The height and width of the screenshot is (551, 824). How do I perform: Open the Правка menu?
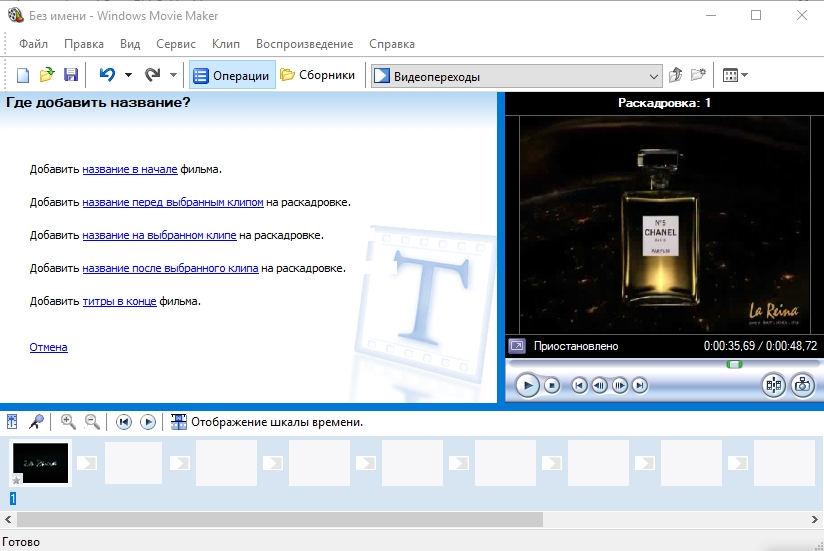tap(84, 44)
